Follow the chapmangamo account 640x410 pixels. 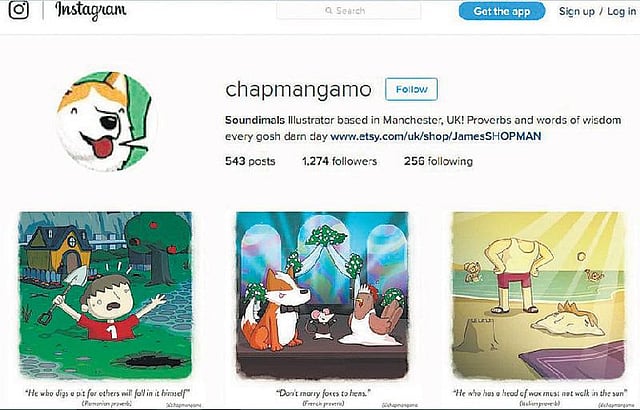coord(411,89)
